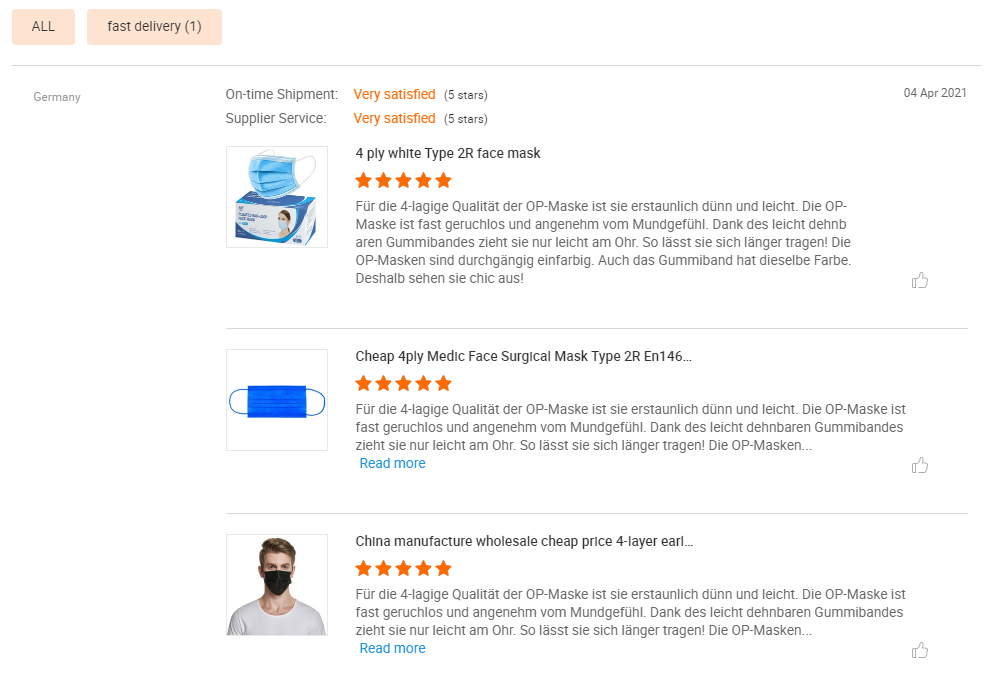The height and width of the screenshot is (700, 992).
Task: Open the 4 ply white Type 2R product link
Action: pos(448,153)
